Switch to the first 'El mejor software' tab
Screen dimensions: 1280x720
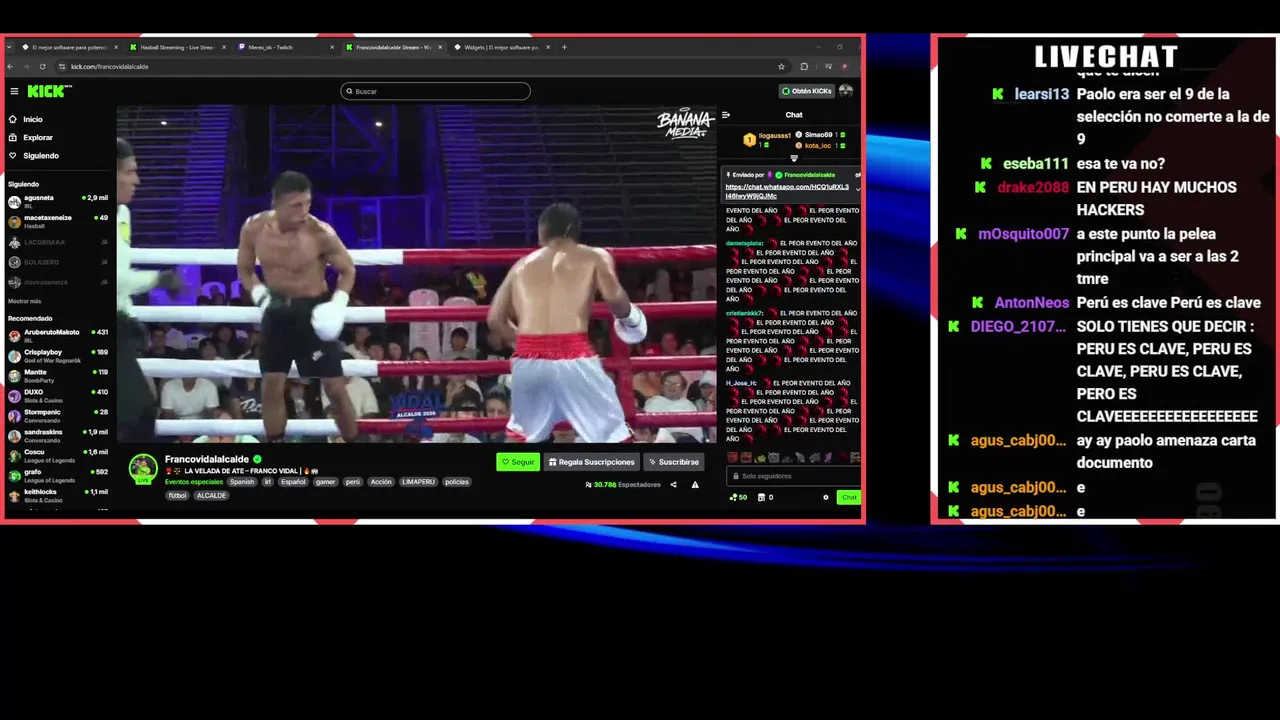68,47
